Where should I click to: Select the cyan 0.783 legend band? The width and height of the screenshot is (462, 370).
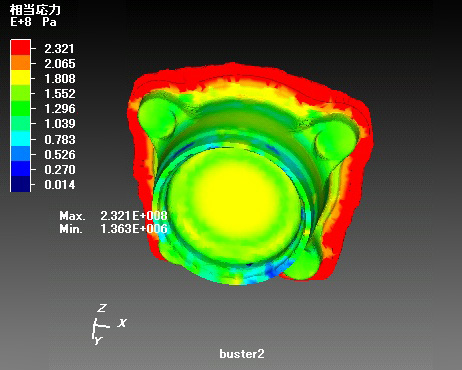[21, 139]
